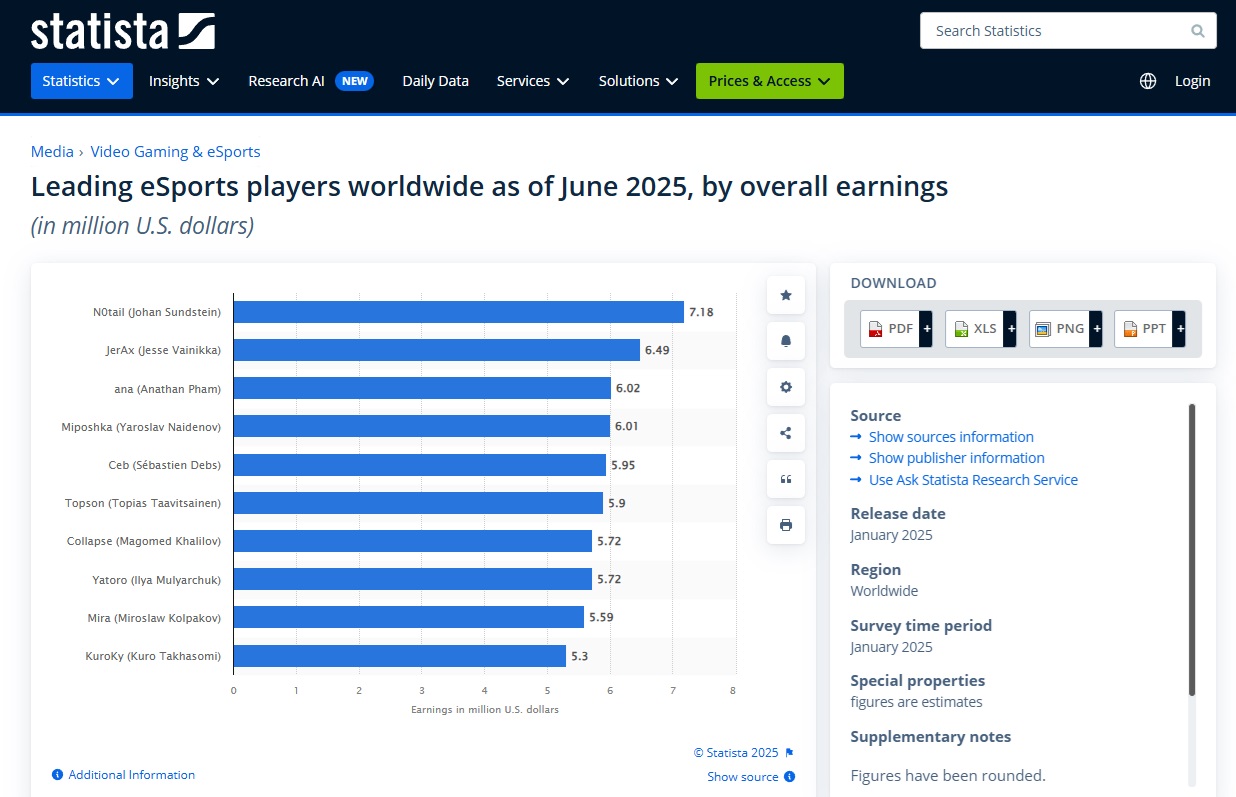Click 'figures are estimates' text

[x=916, y=702]
